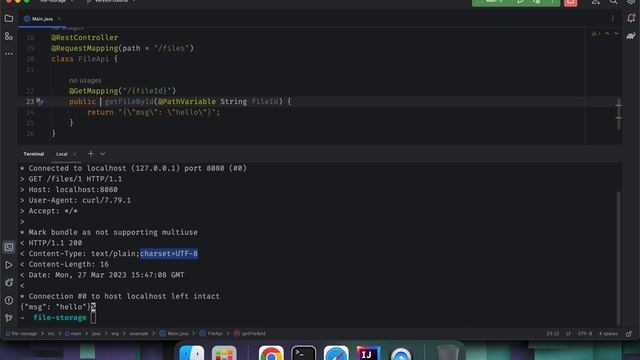The height and width of the screenshot is (360, 640).
Task: Open the Debug tool window bug icon
Action: click(9, 282)
